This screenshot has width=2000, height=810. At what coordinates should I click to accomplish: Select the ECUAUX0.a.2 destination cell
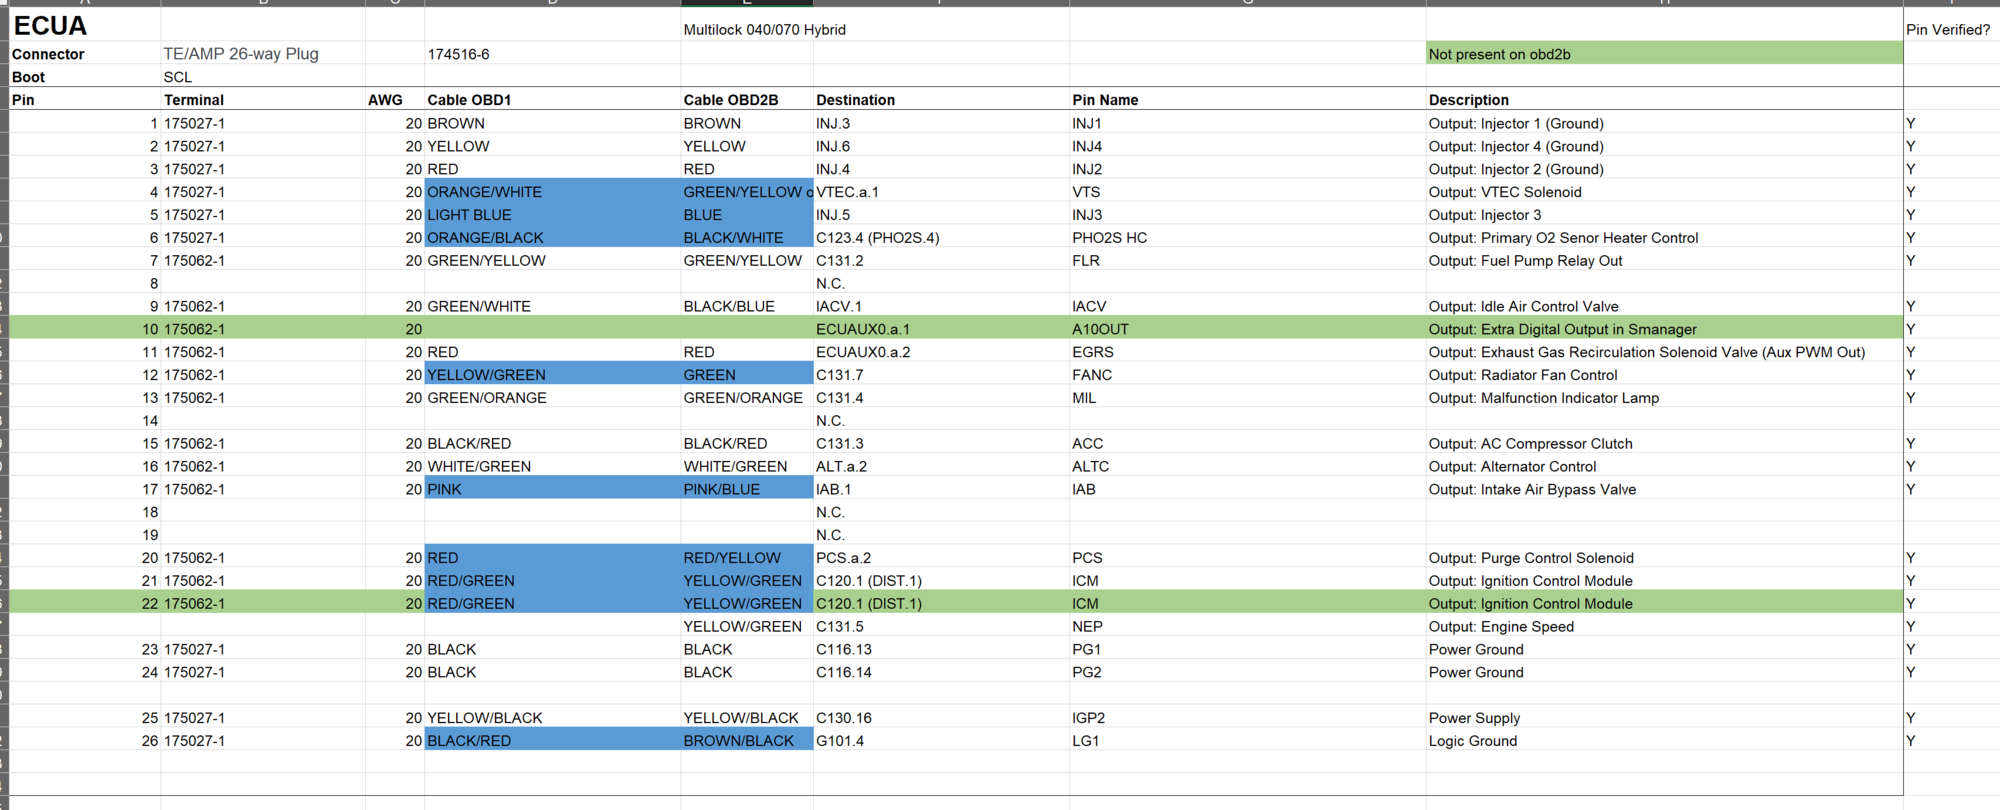tap(863, 352)
